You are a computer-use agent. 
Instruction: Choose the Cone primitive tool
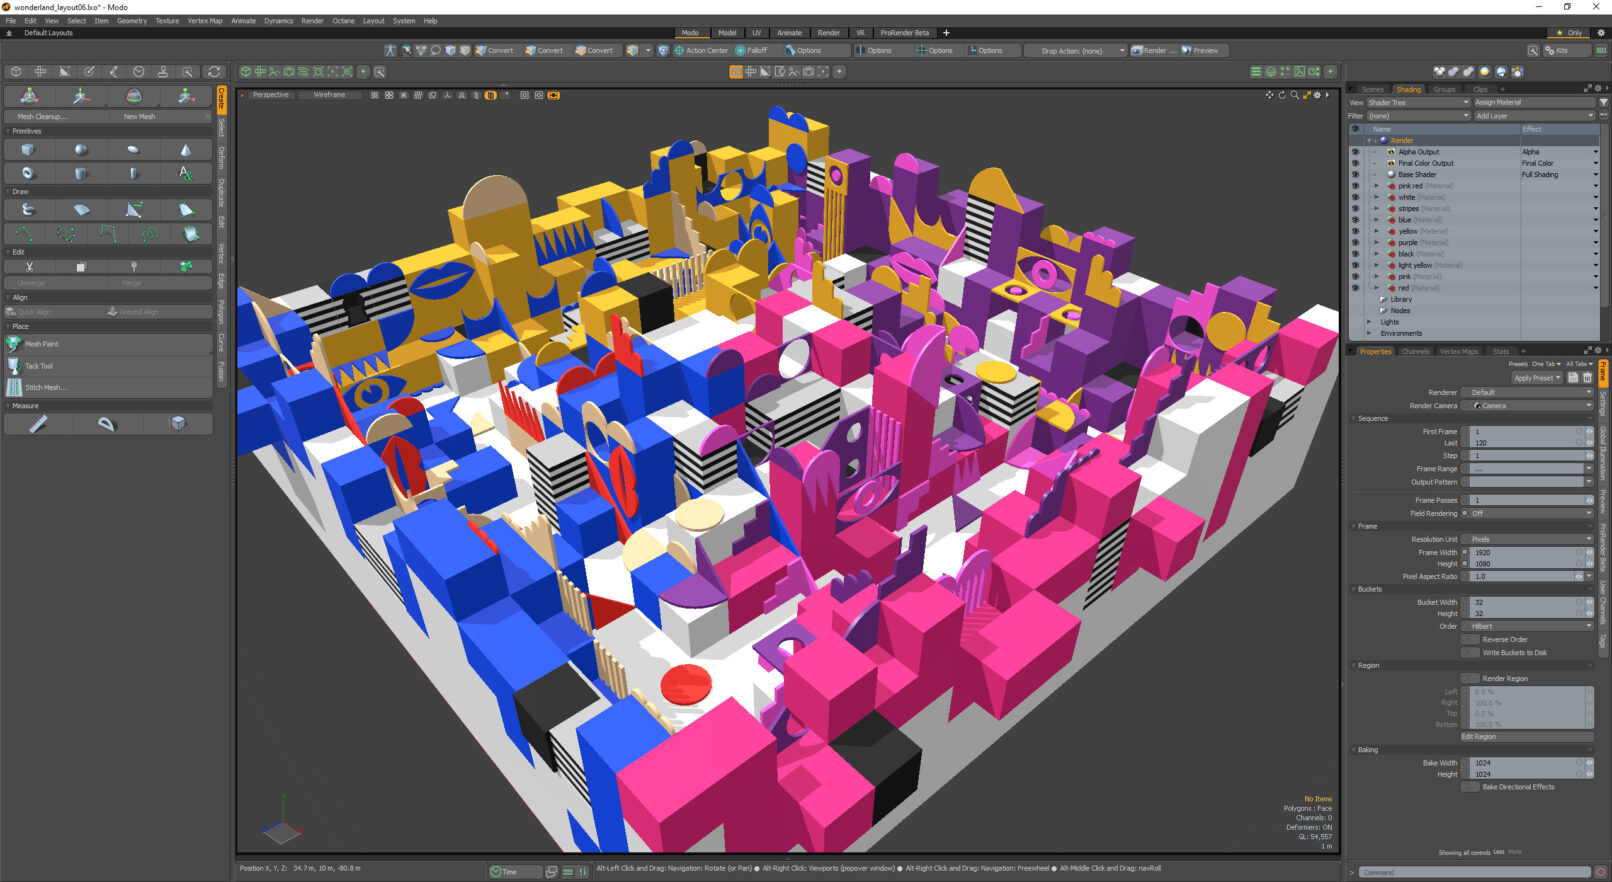(x=185, y=150)
